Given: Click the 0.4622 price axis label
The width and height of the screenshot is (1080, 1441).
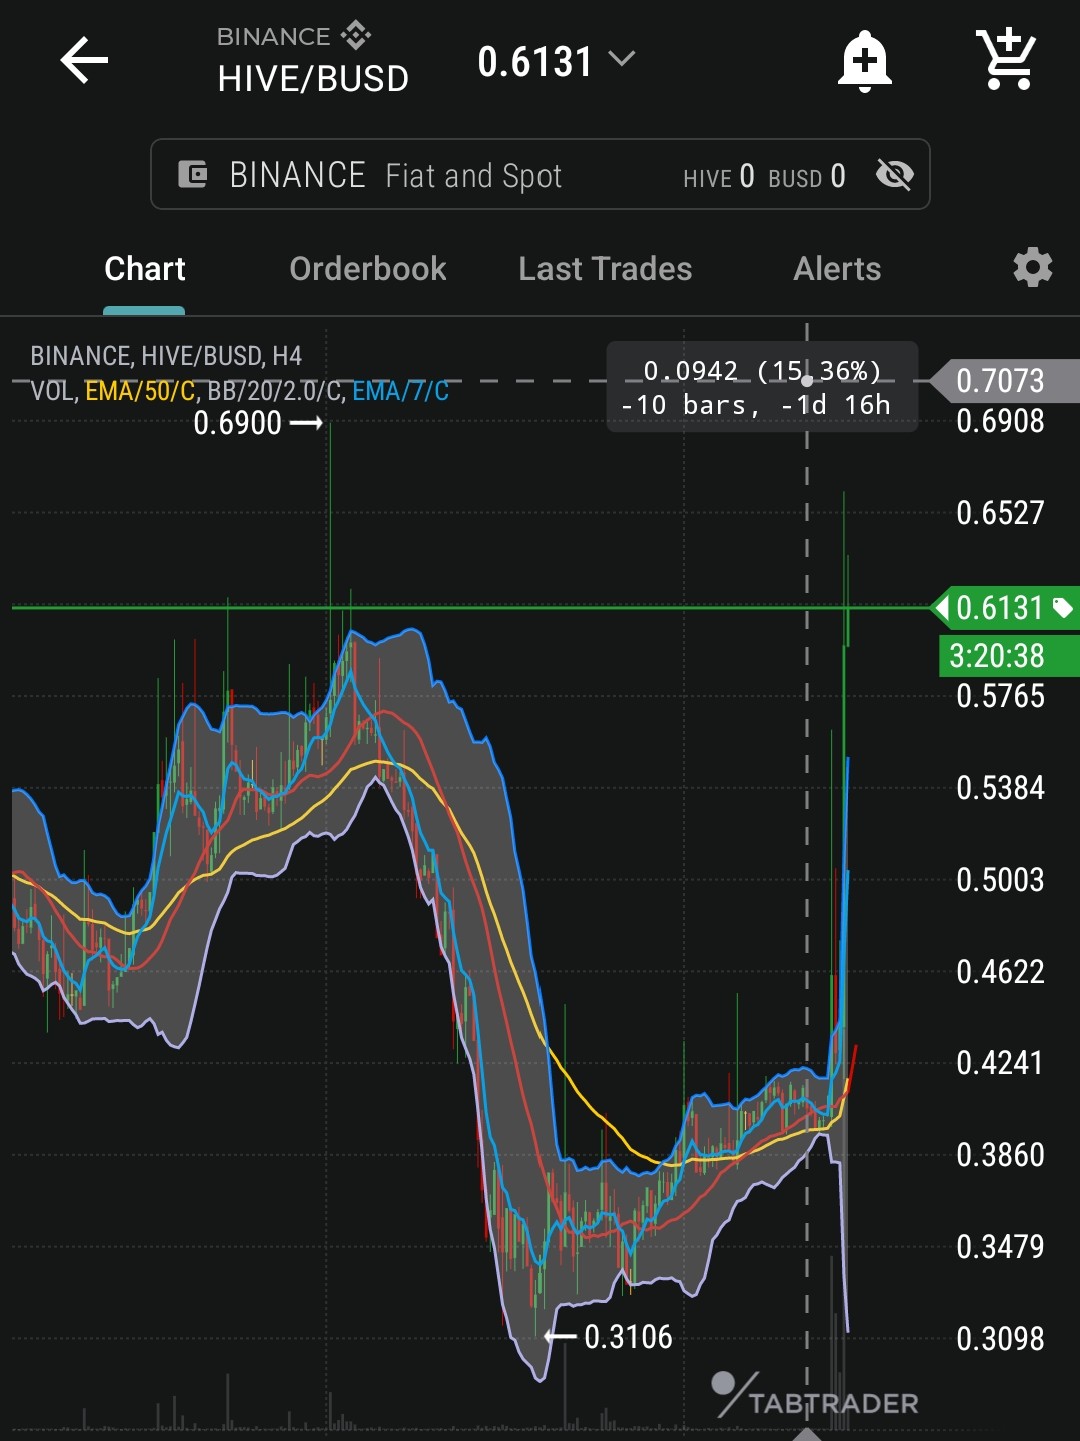Looking at the screenshot, I should pyautogui.click(x=1000, y=972).
